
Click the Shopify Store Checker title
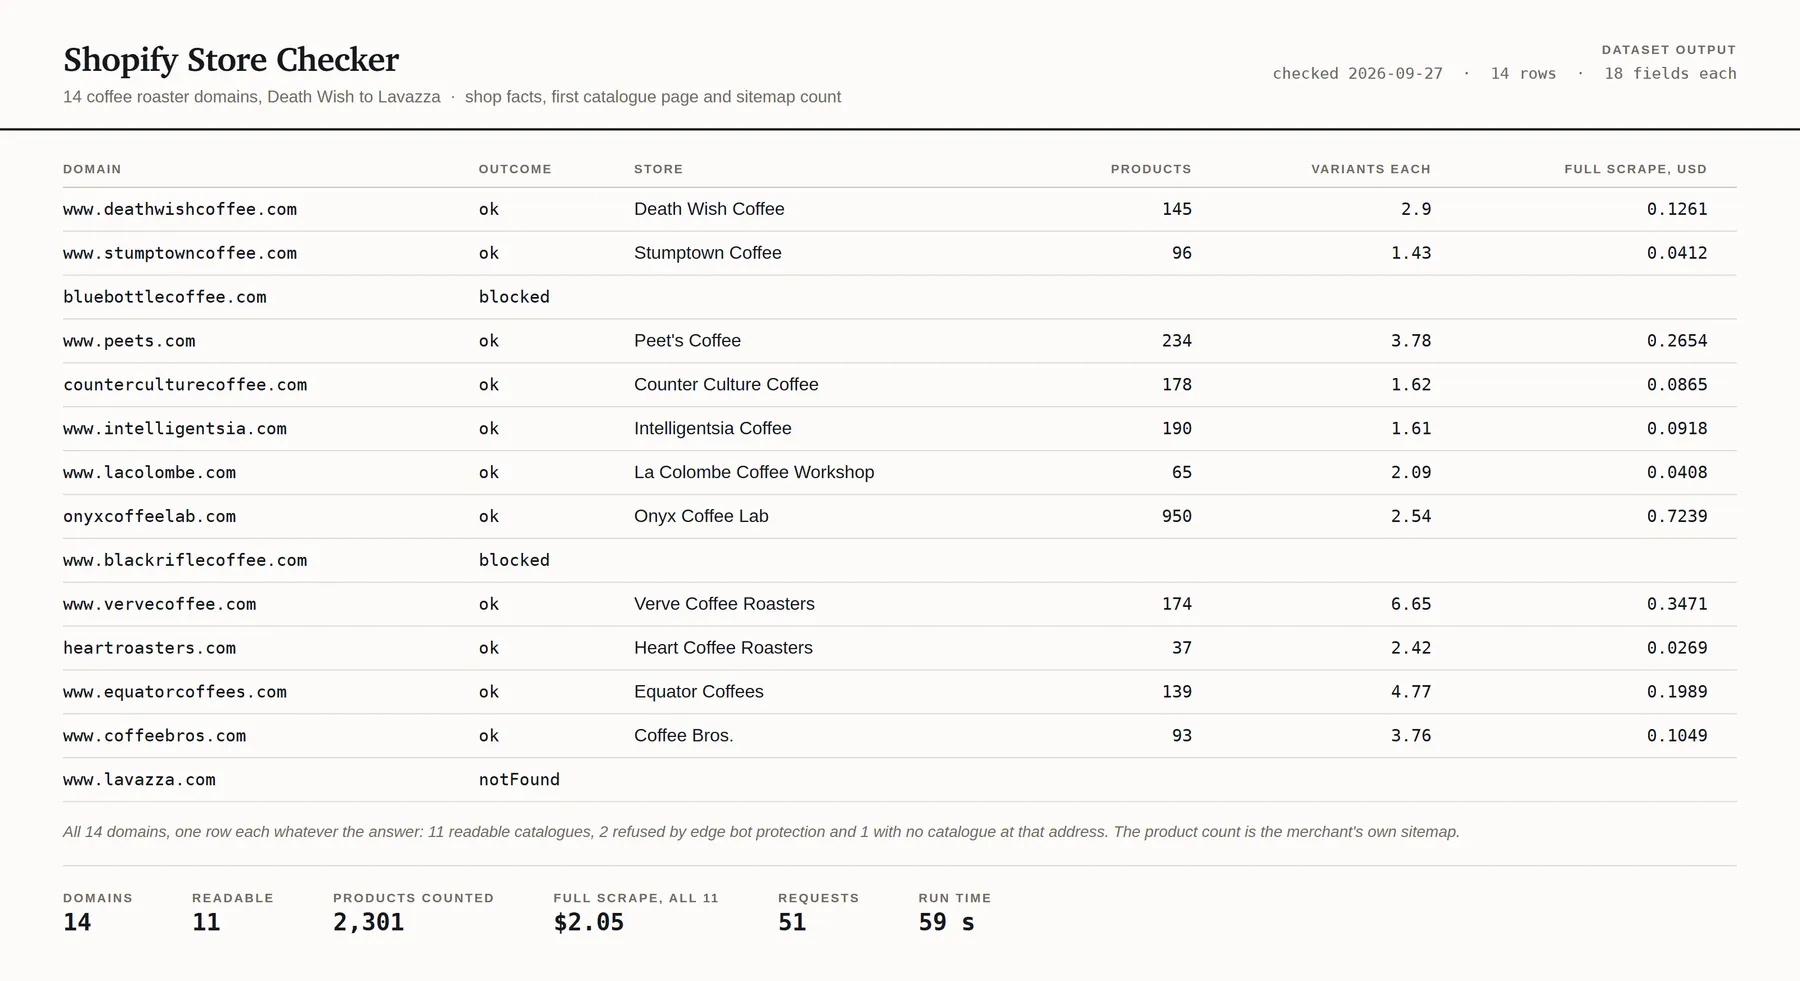[231, 60]
